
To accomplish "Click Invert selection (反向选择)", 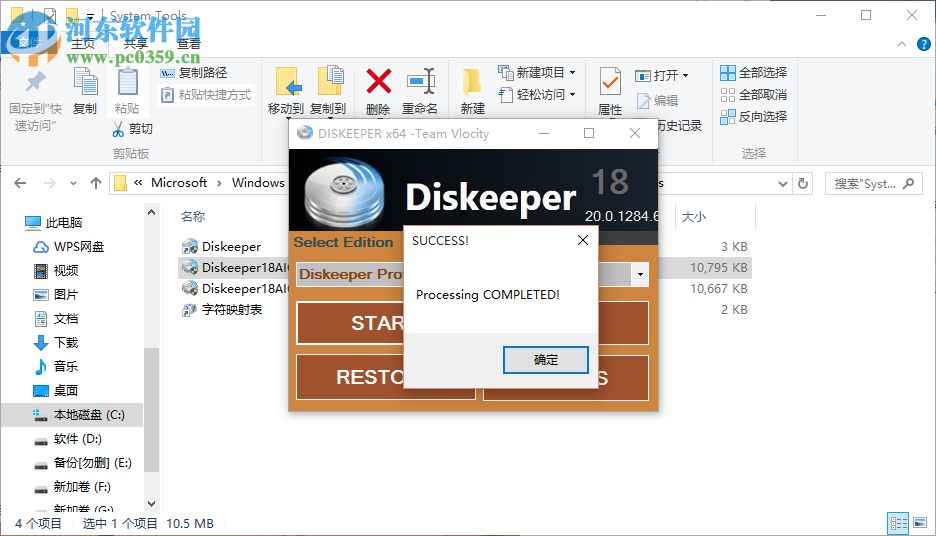I will pyautogui.click(x=753, y=117).
